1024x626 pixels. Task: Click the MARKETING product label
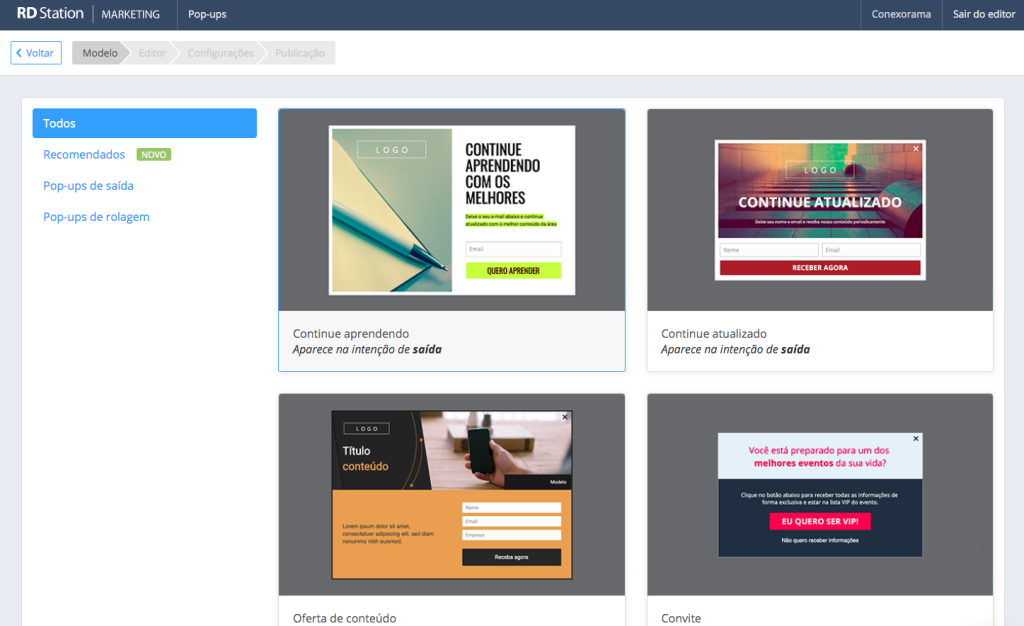click(130, 15)
